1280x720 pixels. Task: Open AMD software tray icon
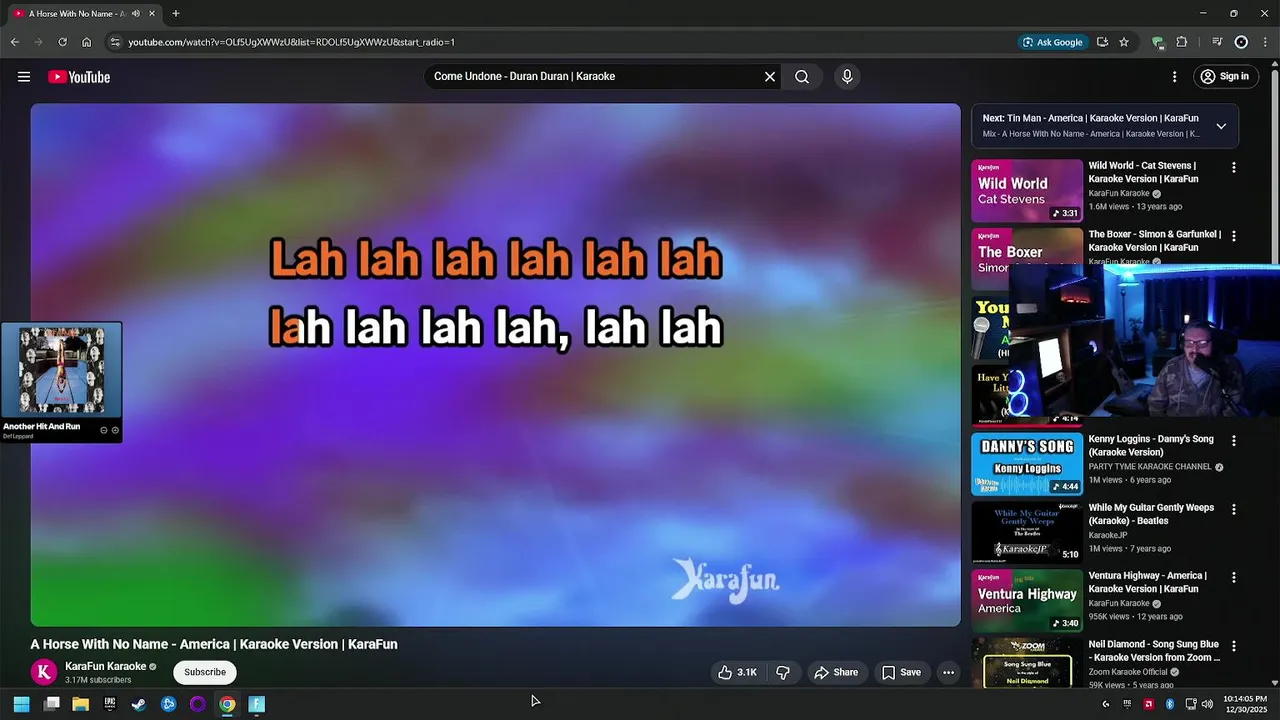pyautogui.click(x=1148, y=704)
